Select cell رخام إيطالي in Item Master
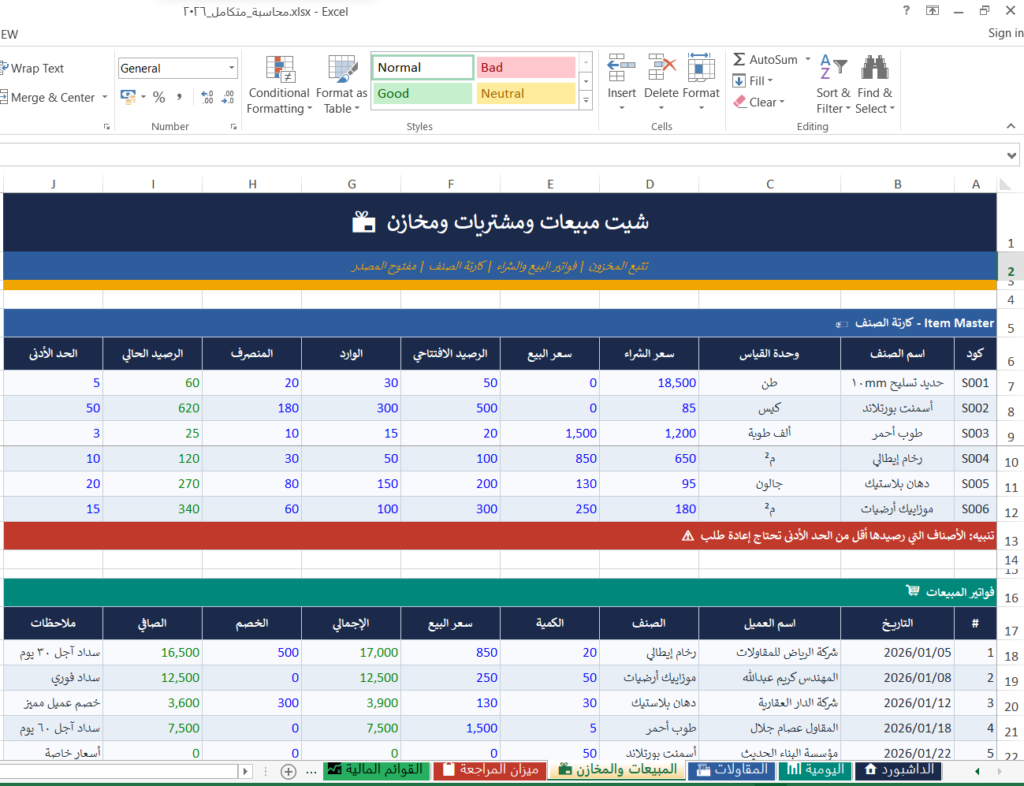Screen dimensions: 1024x786 (x=897, y=458)
